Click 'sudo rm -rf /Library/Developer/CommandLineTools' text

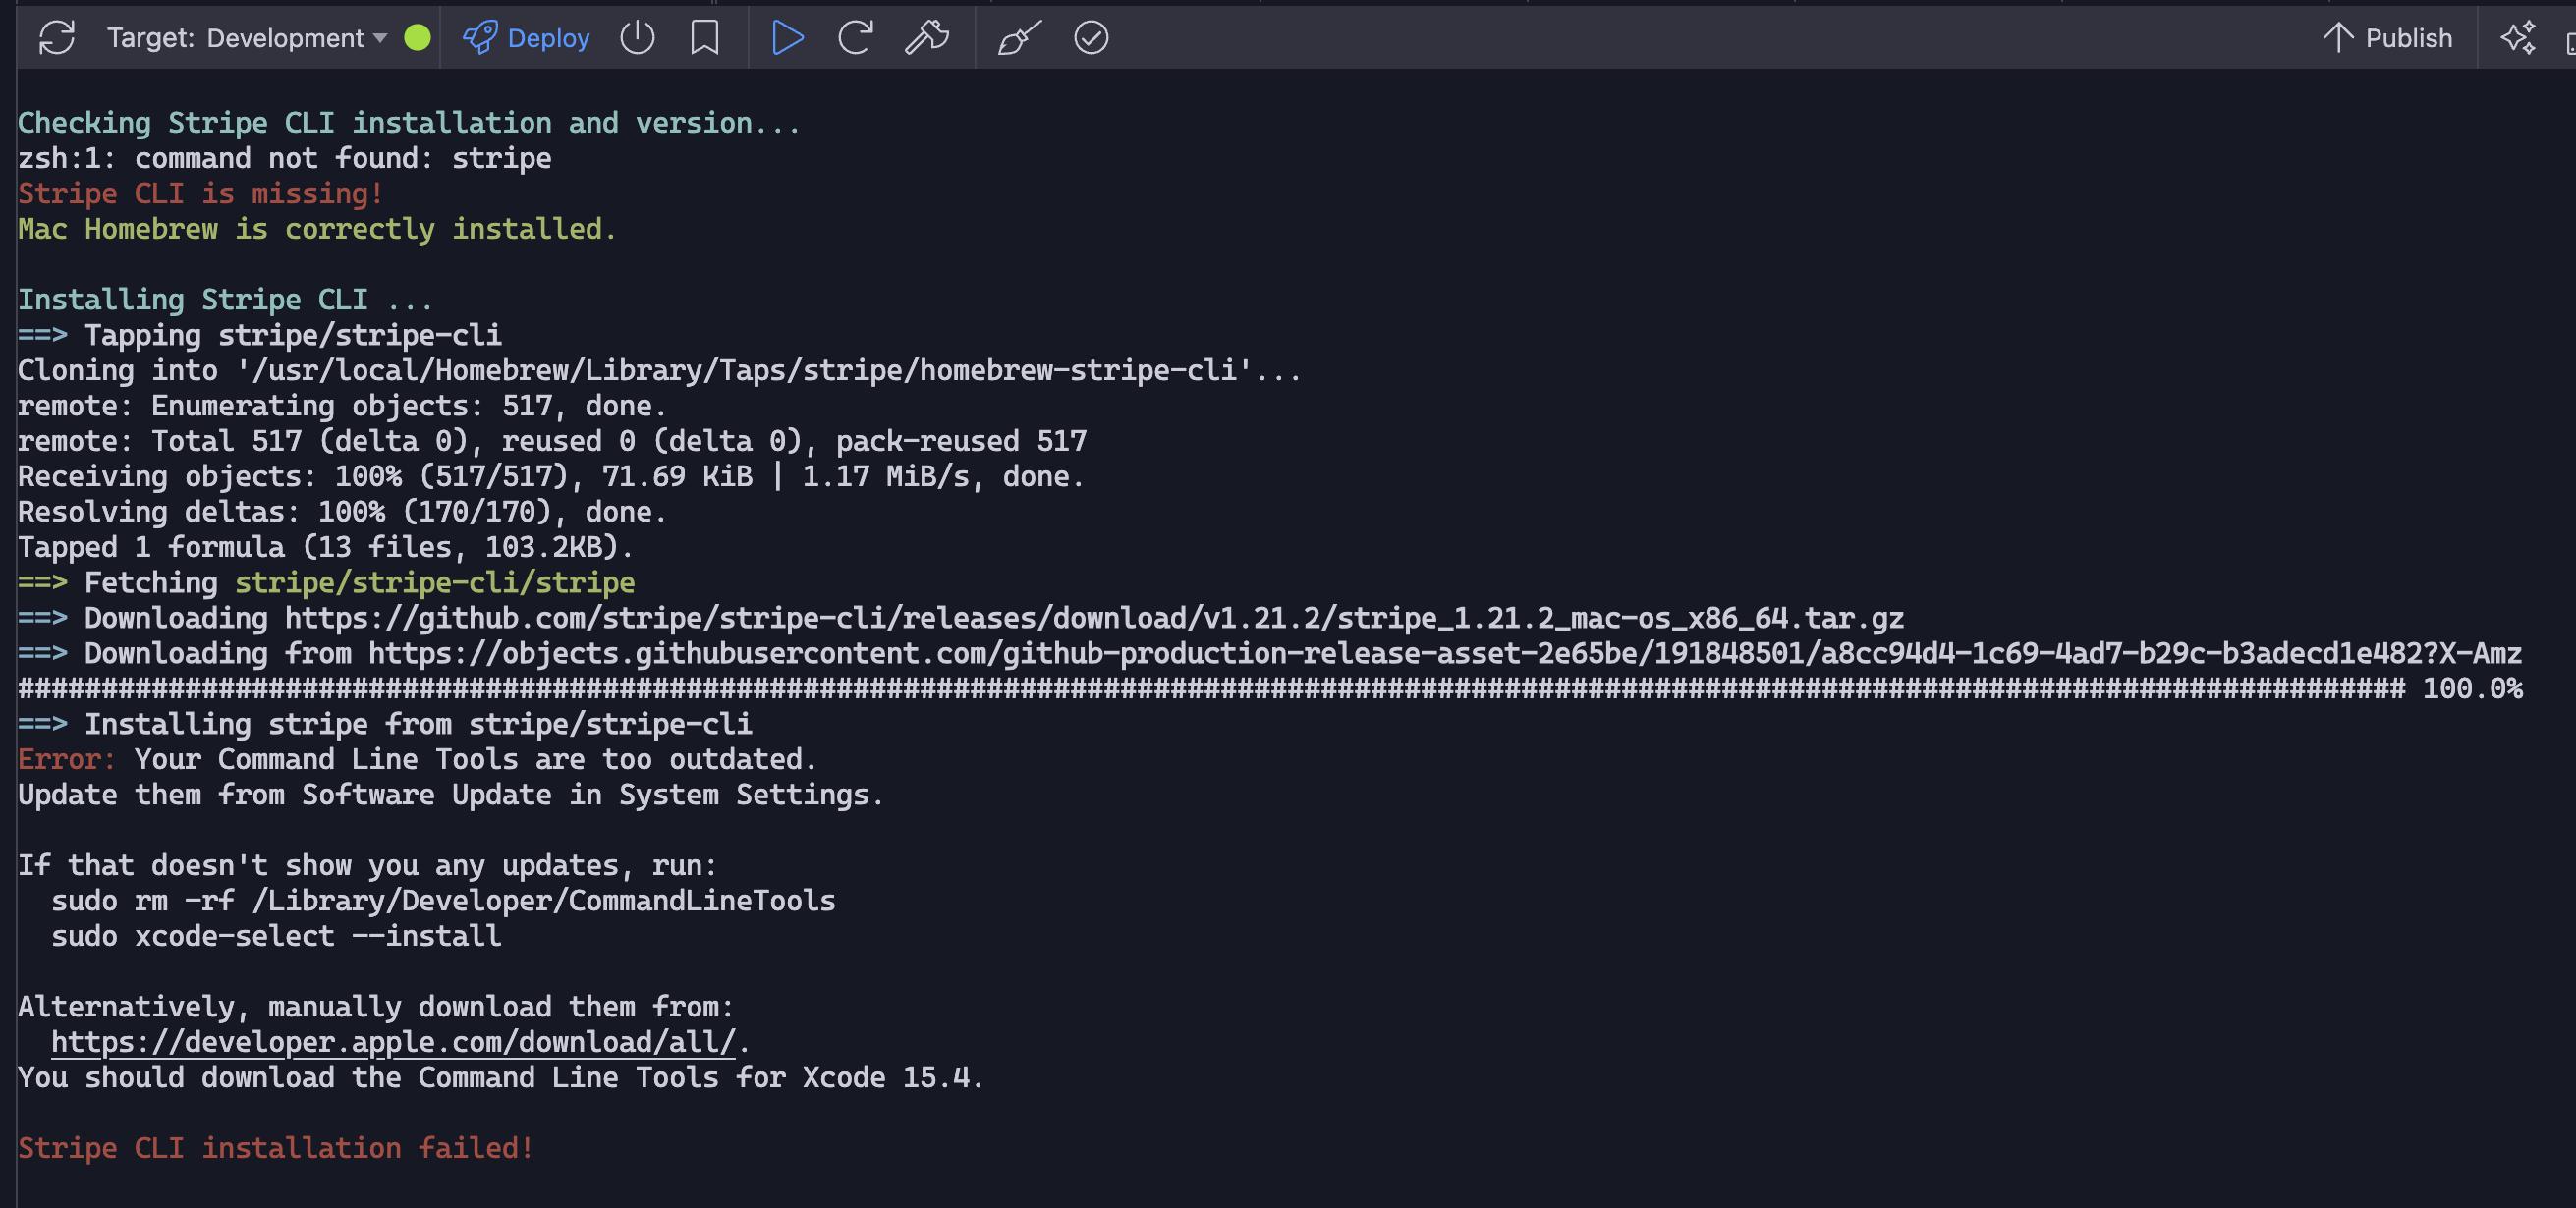443,900
